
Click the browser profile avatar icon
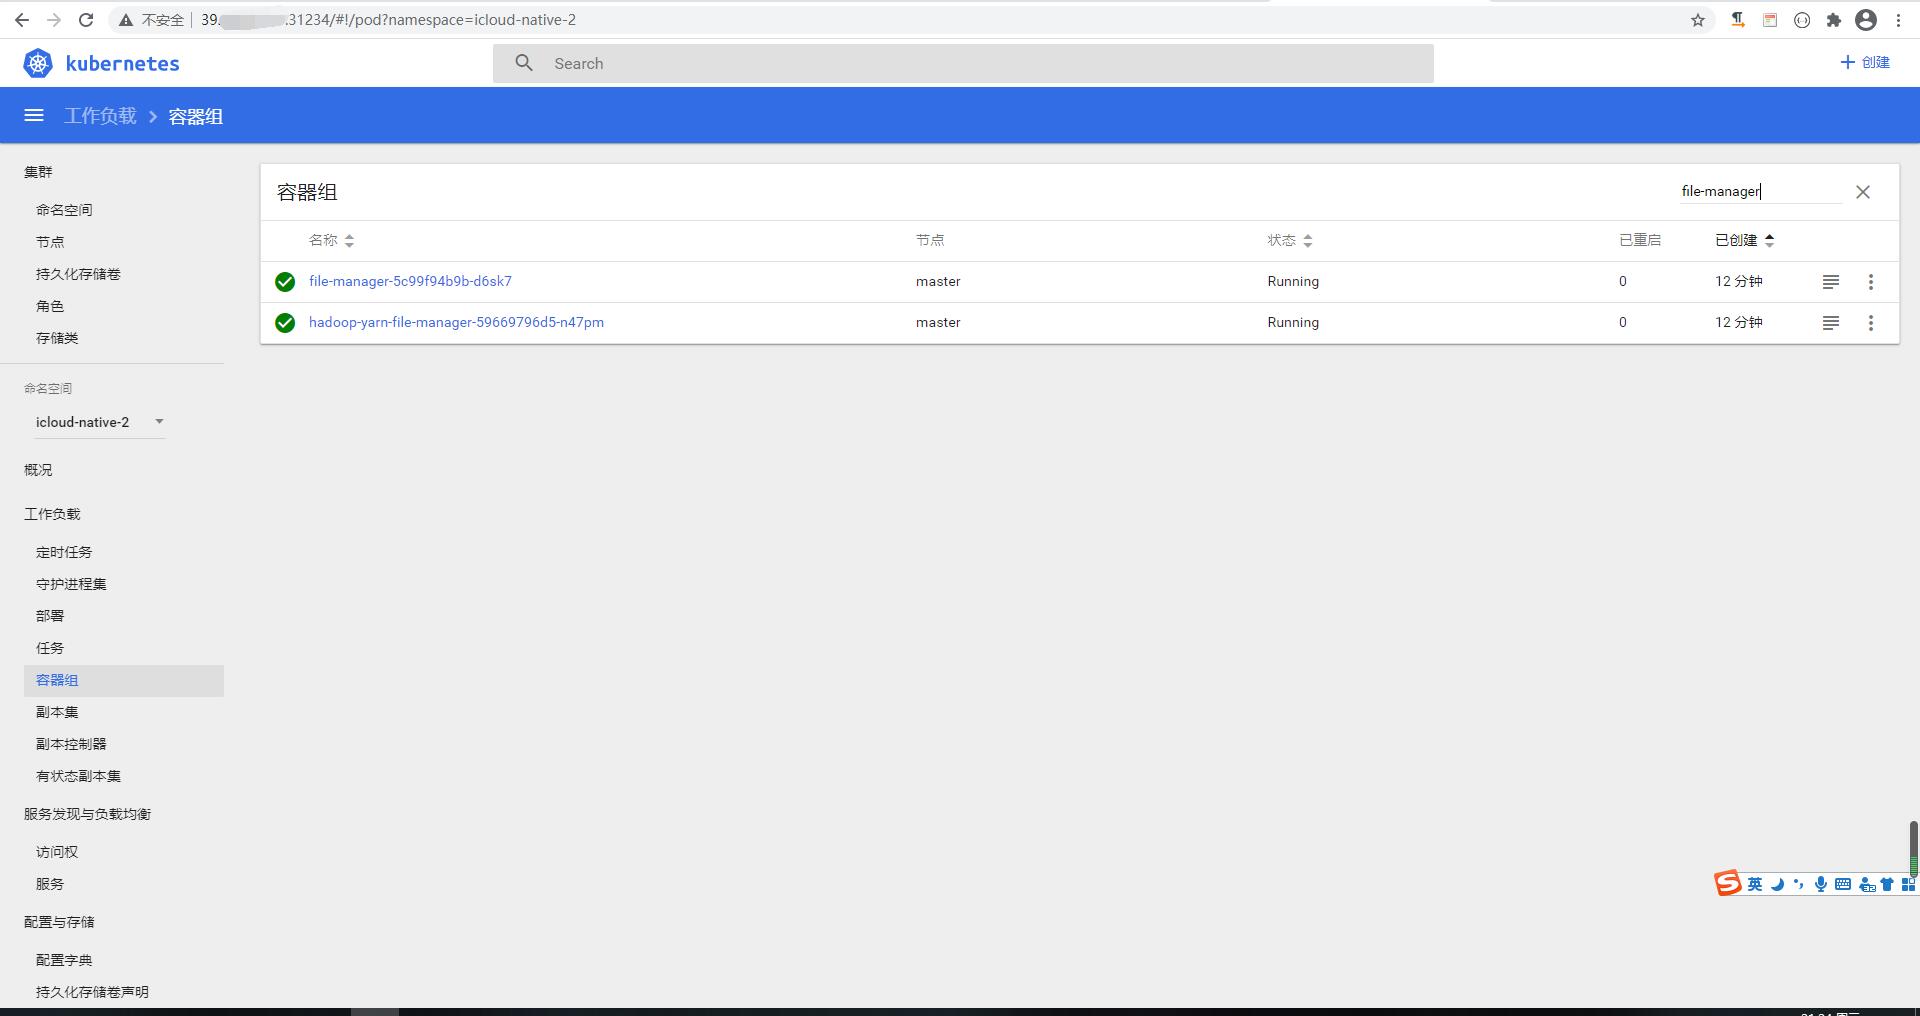[x=1866, y=19]
